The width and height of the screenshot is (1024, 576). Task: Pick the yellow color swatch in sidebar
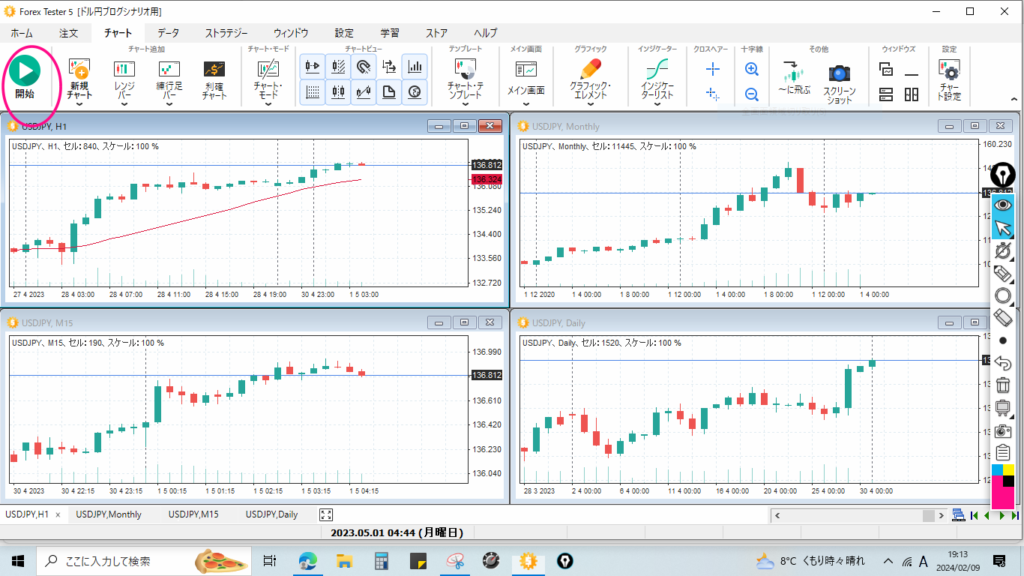pyautogui.click(x=1009, y=470)
